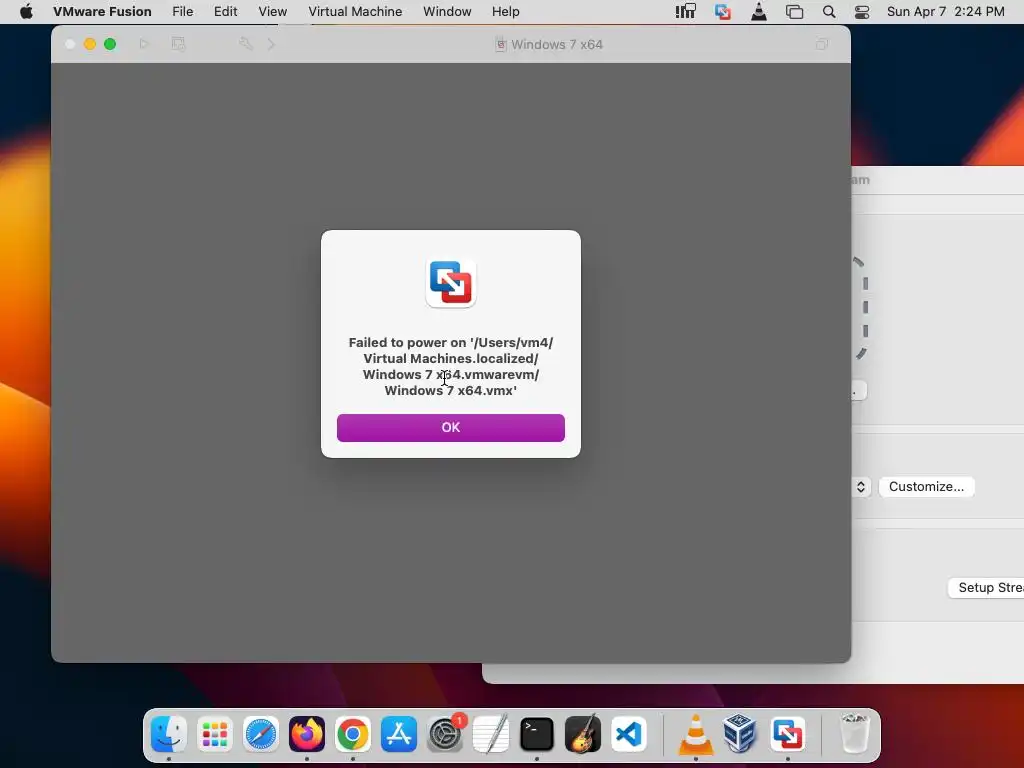The image size is (1024, 768).
Task: Click the yellow minimize button of VM window
Action: click(x=90, y=44)
